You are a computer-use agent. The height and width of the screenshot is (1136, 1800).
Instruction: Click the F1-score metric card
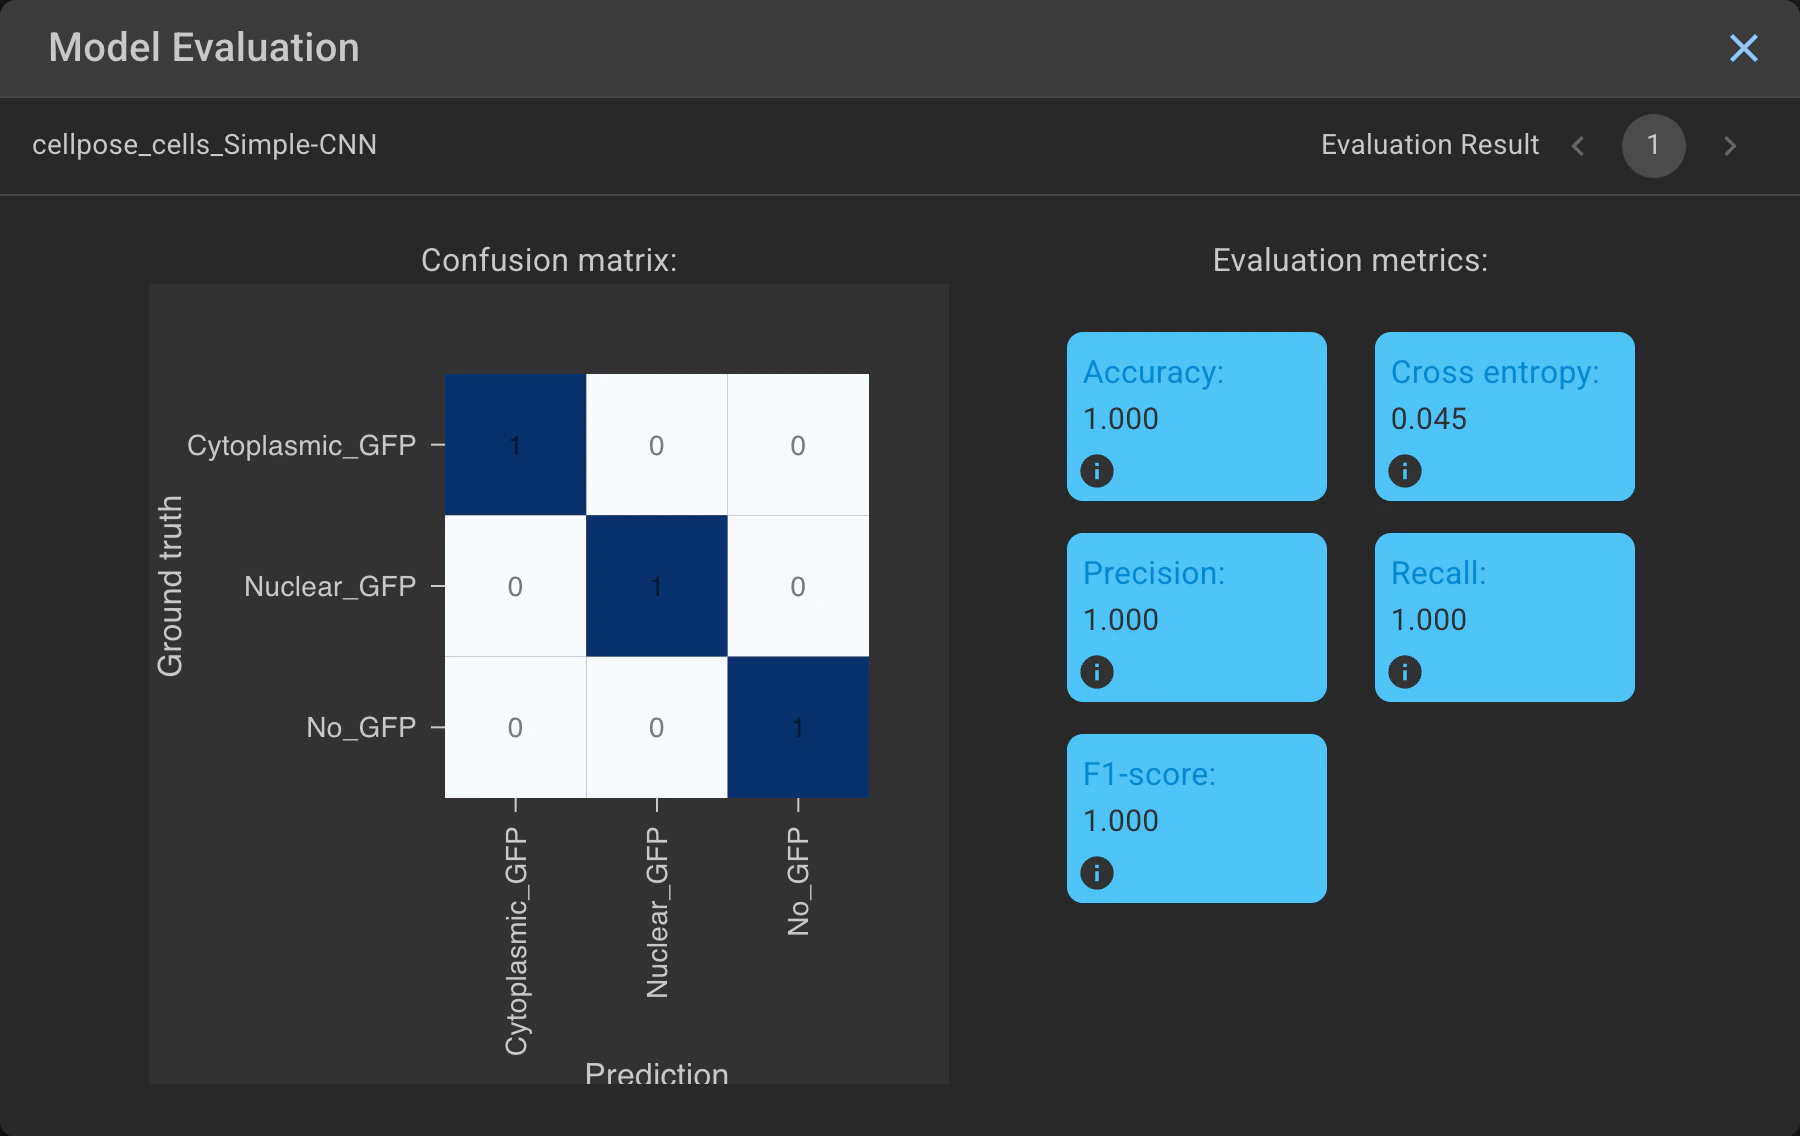point(1197,818)
